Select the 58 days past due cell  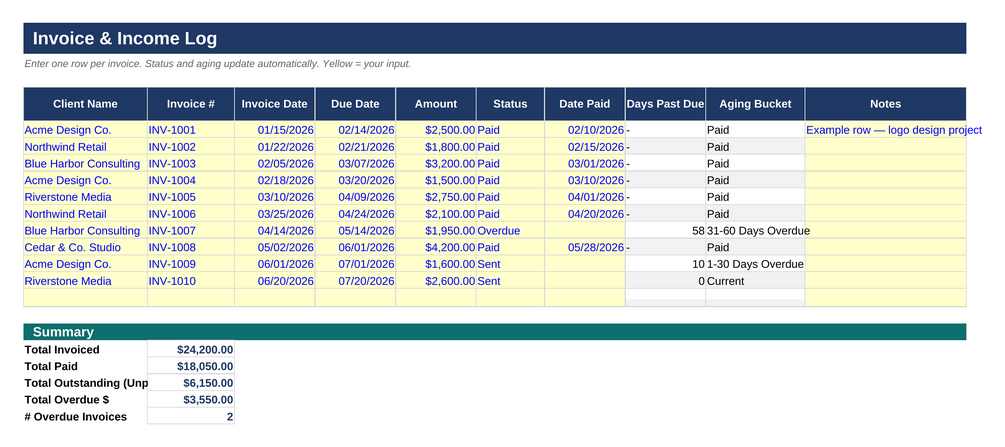(665, 230)
